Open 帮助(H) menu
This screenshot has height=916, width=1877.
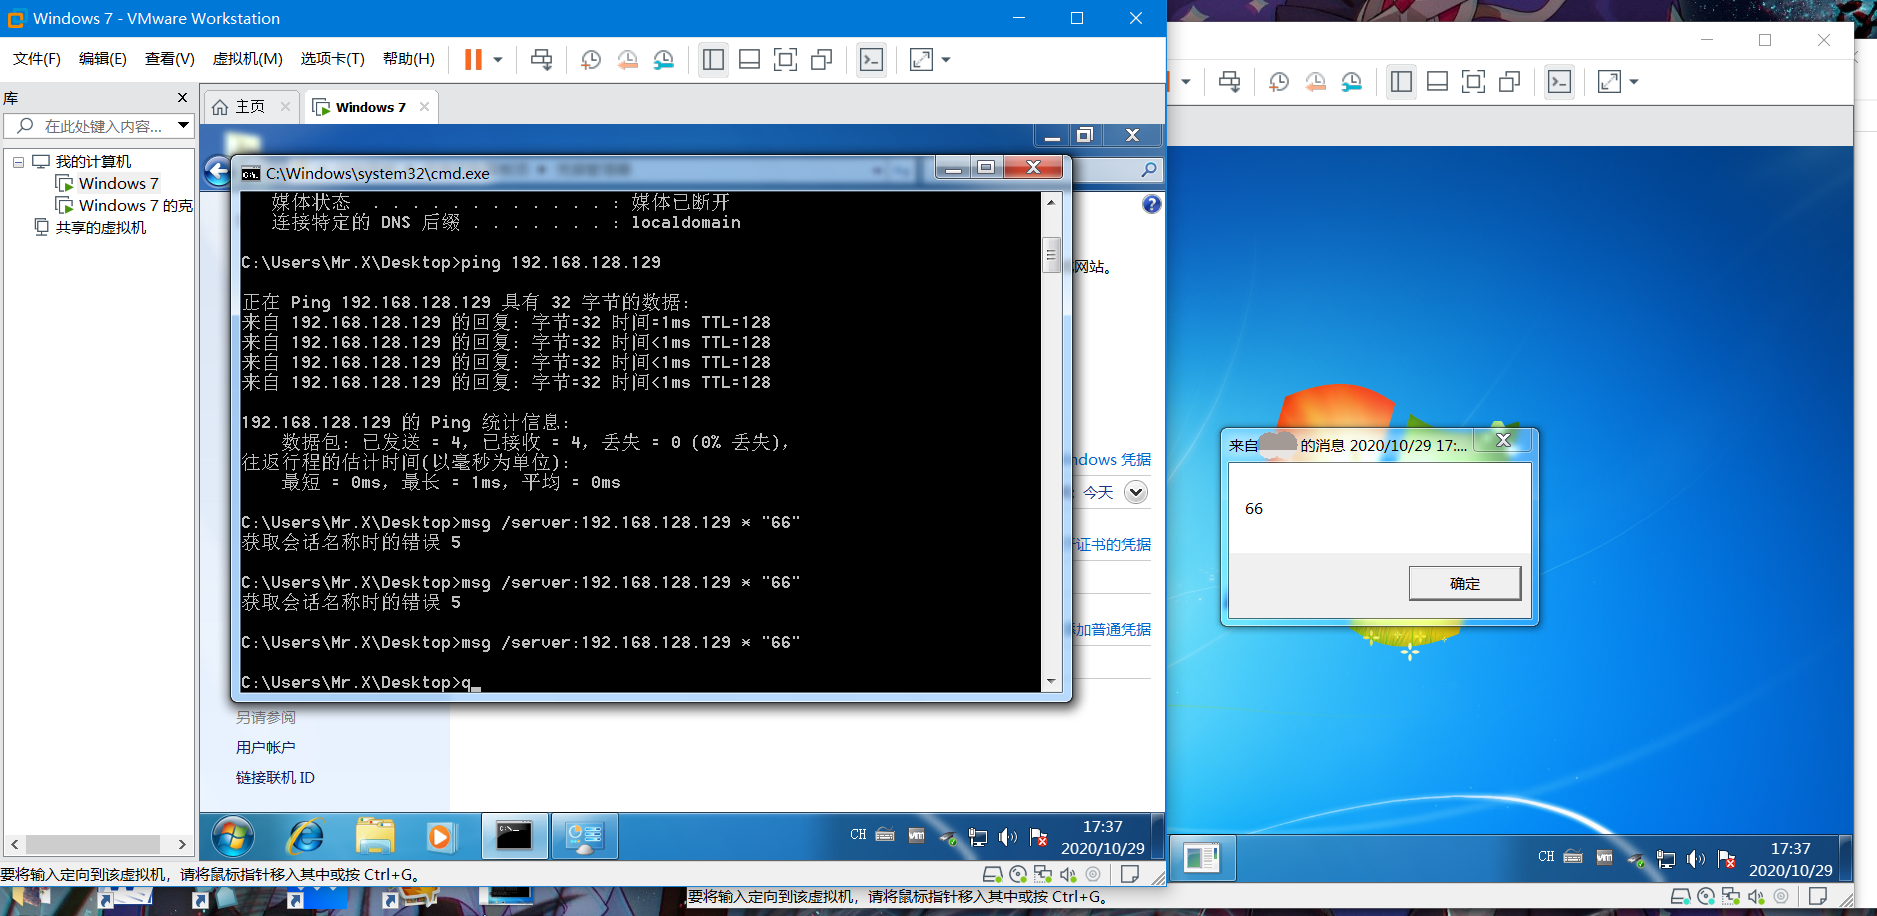[x=409, y=59]
